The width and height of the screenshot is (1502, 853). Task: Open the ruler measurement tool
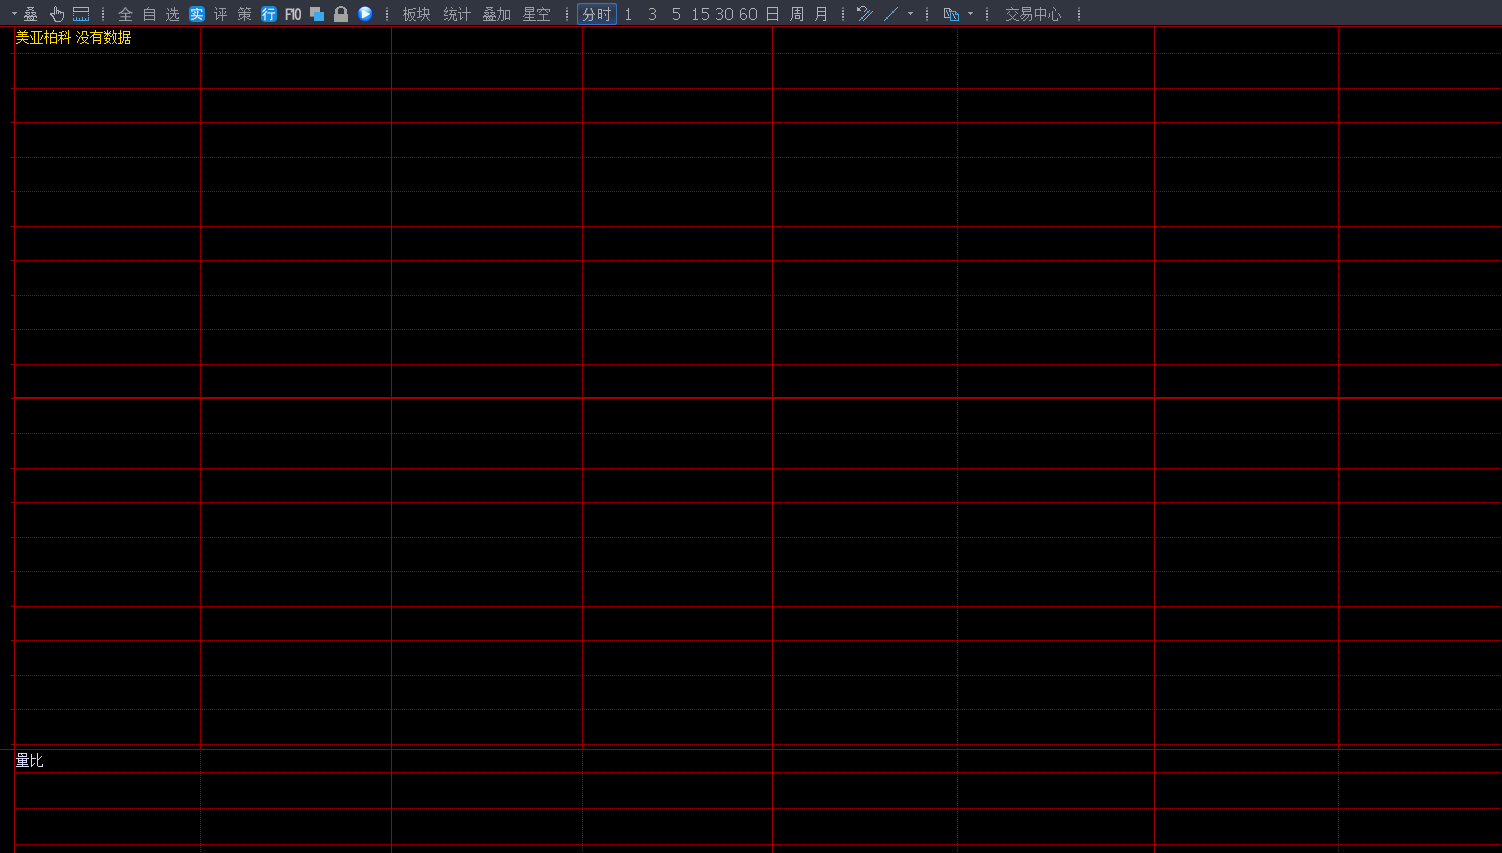tap(81, 14)
